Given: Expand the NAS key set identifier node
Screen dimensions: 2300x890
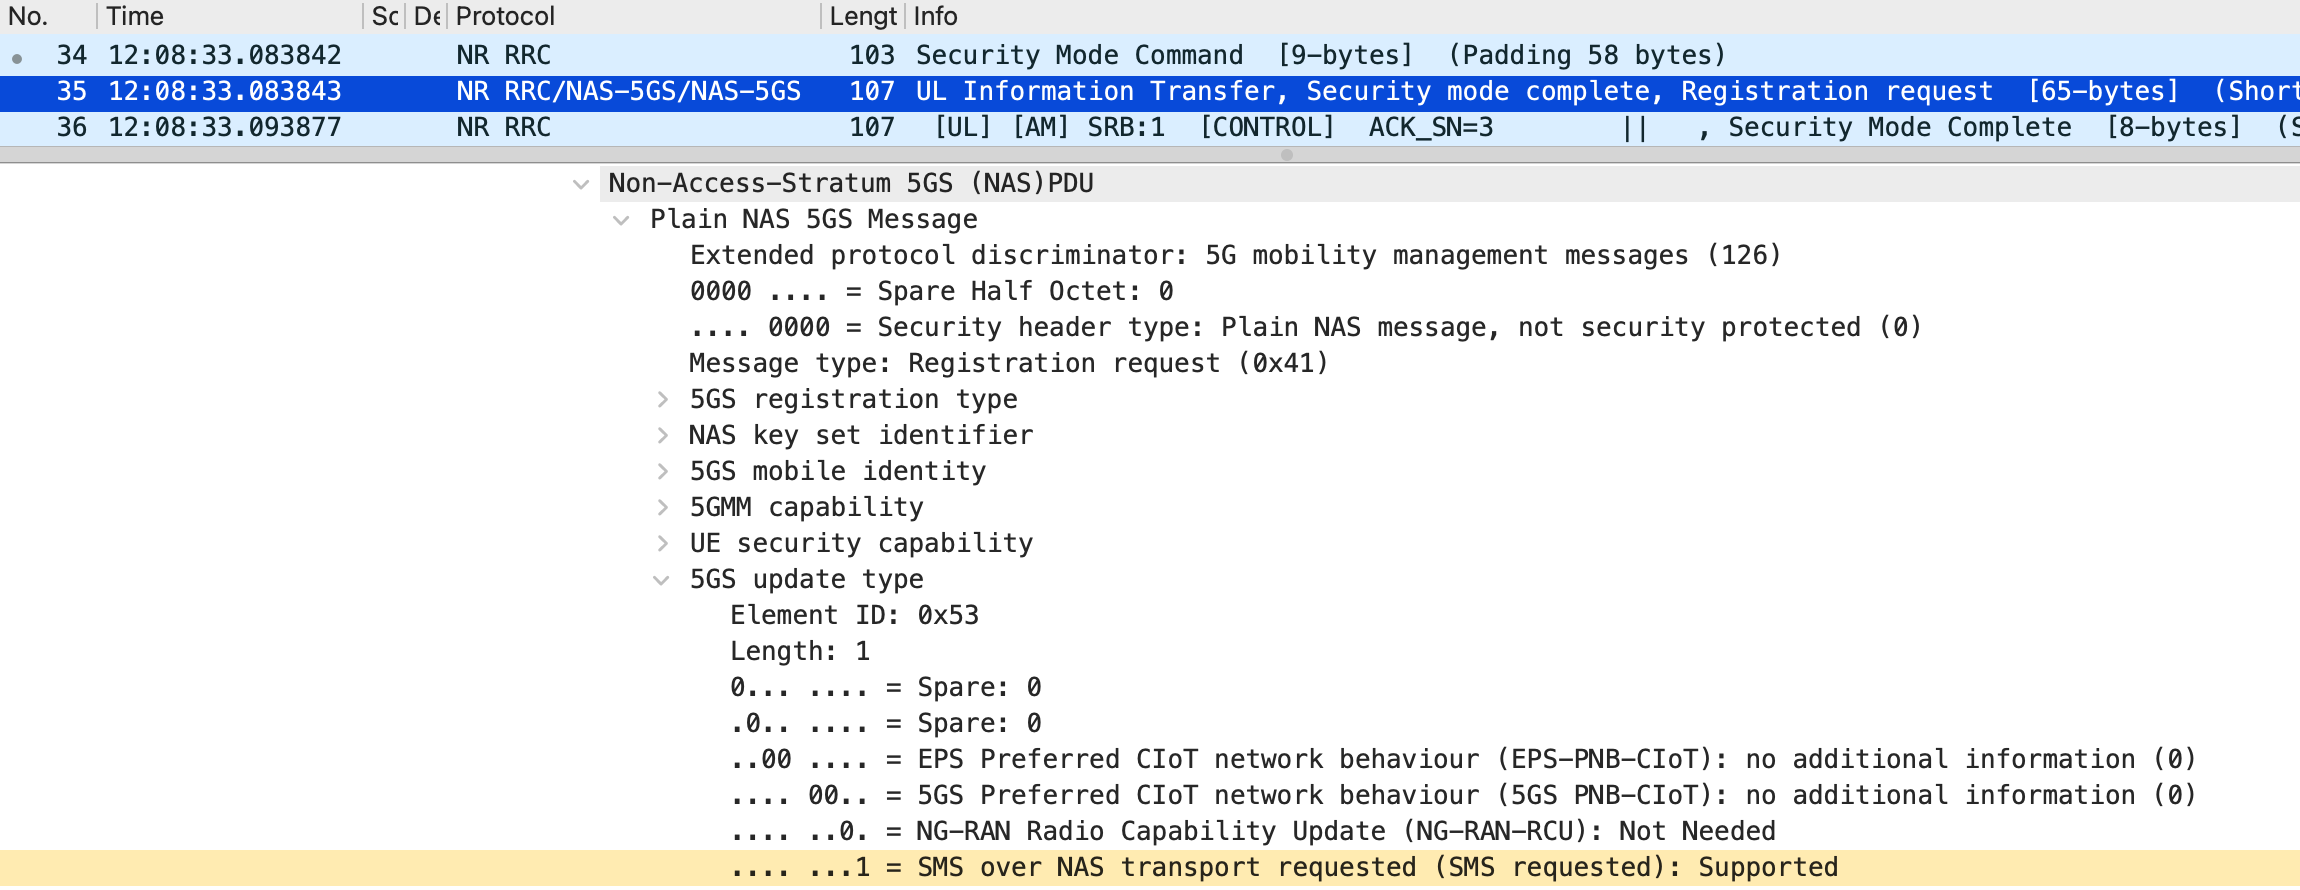Looking at the screenshot, I should (662, 435).
